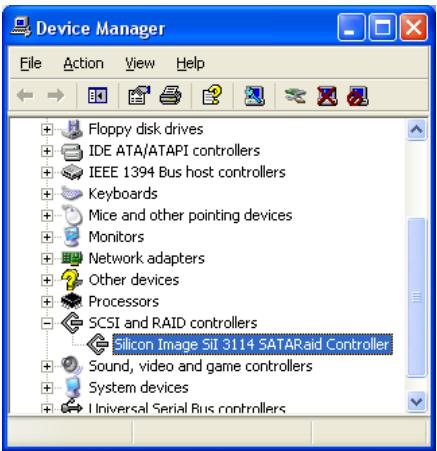This screenshot has height=451, width=437.
Task: Select 'Sound, video and game controllers' label
Action: [200, 366]
